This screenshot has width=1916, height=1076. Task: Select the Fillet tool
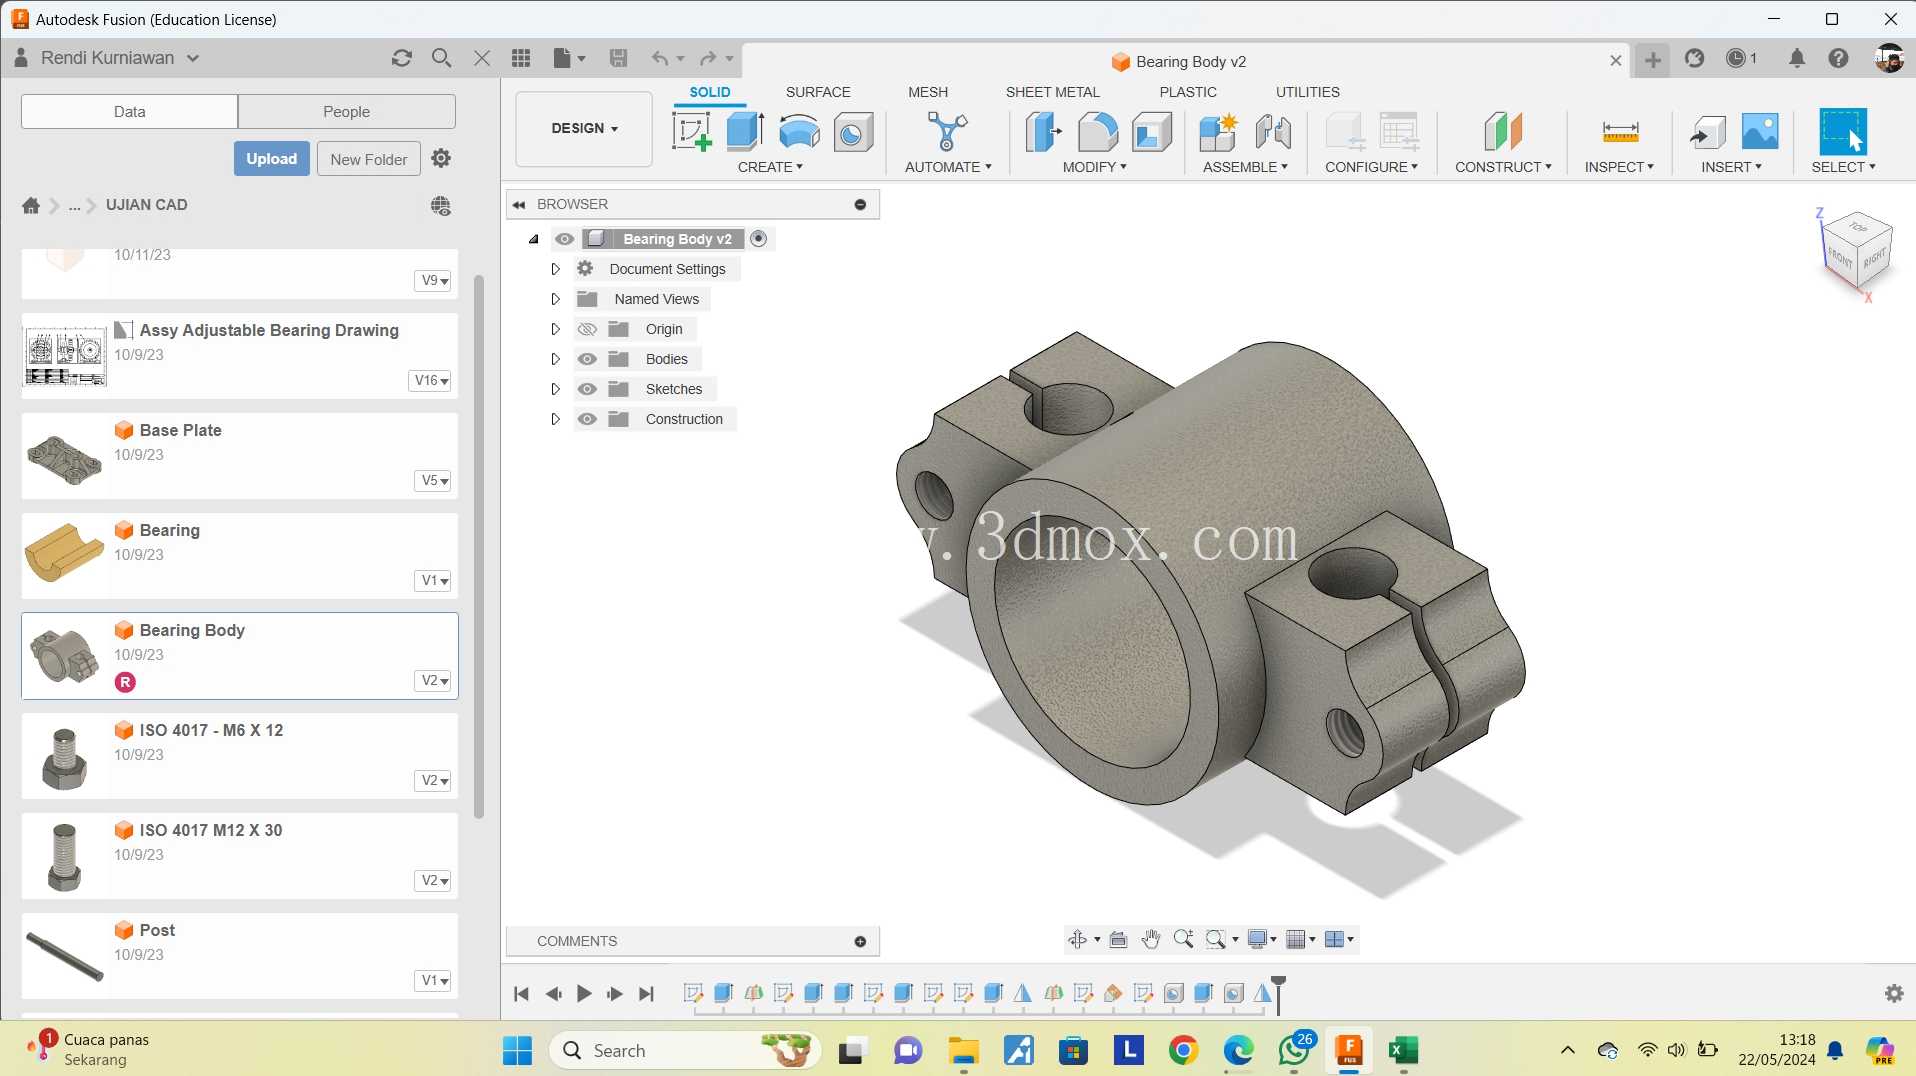(1097, 131)
